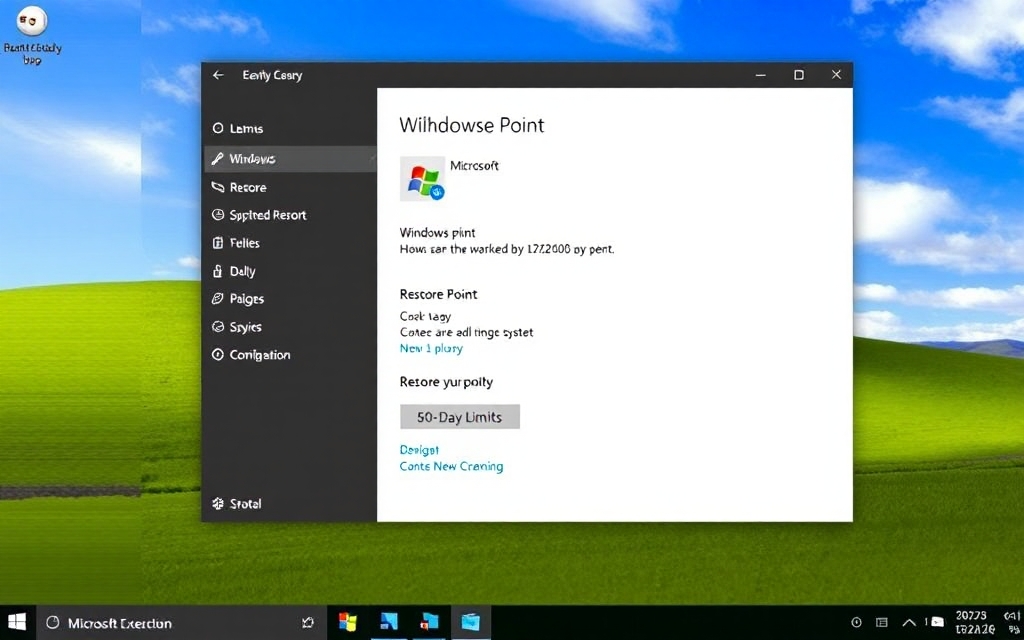The width and height of the screenshot is (1024, 640).
Task: Click the Windows pint label
Action: 438,232
